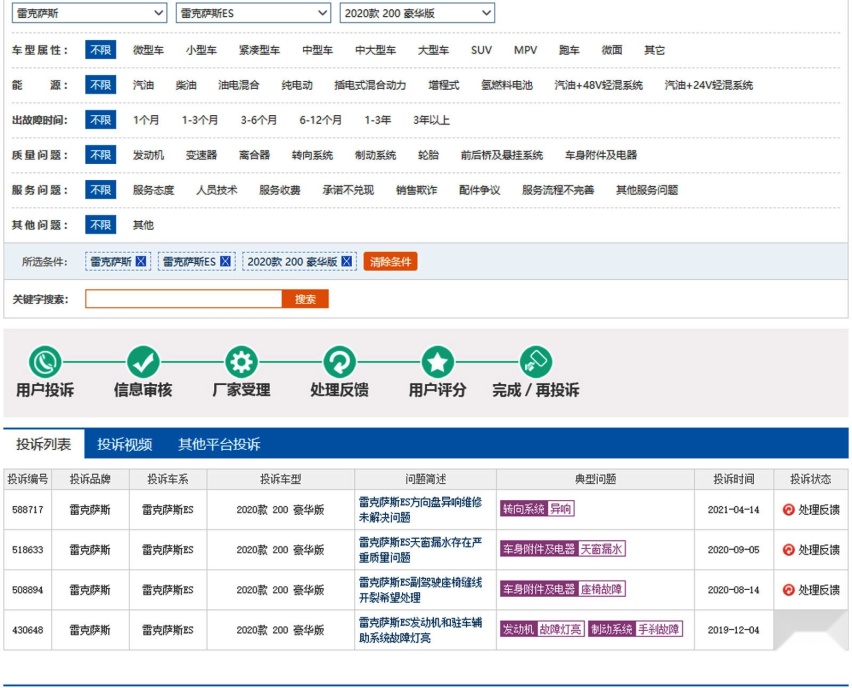This screenshot has width=852, height=688.
Task: Click the 完成/再投诉 stamp icon
Action: [x=536, y=362]
